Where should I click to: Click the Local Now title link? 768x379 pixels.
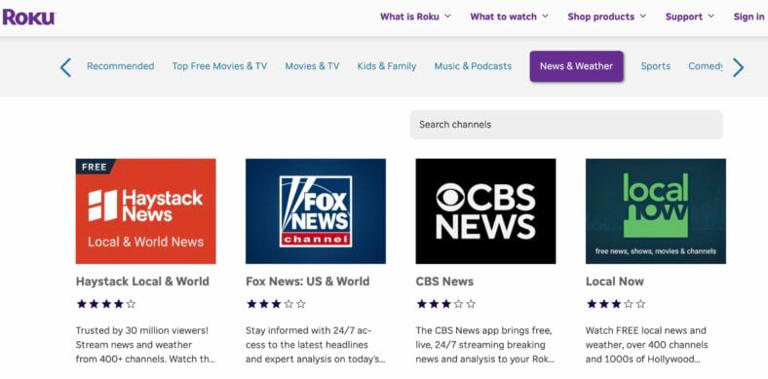click(x=615, y=282)
